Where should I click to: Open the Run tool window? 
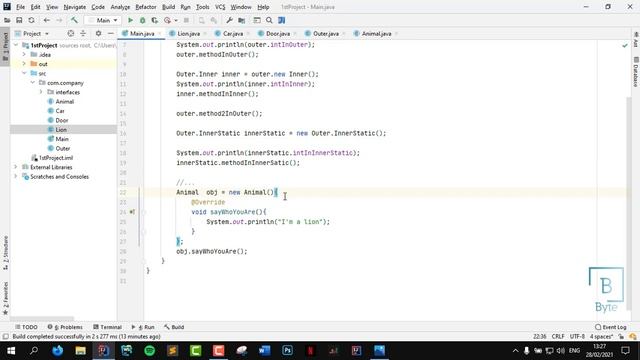pos(143,327)
